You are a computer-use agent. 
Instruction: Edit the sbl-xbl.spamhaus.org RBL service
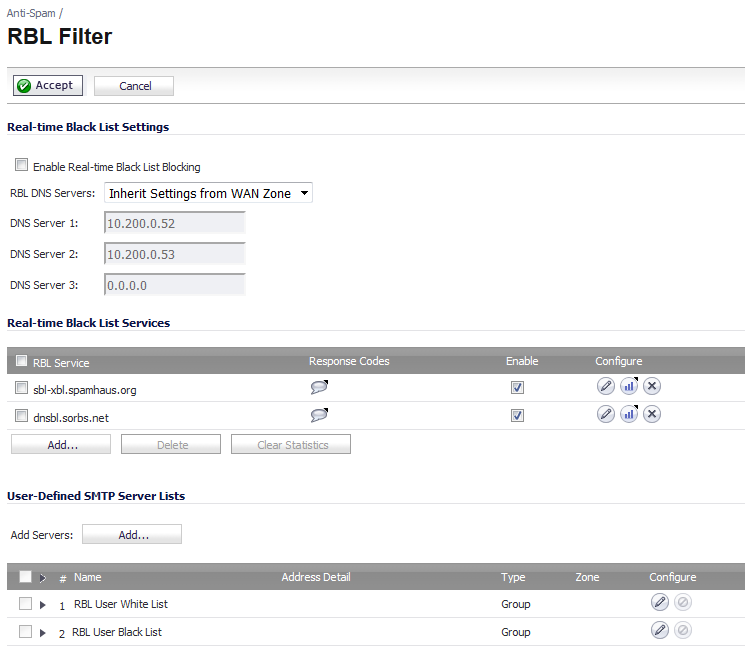(x=605, y=386)
